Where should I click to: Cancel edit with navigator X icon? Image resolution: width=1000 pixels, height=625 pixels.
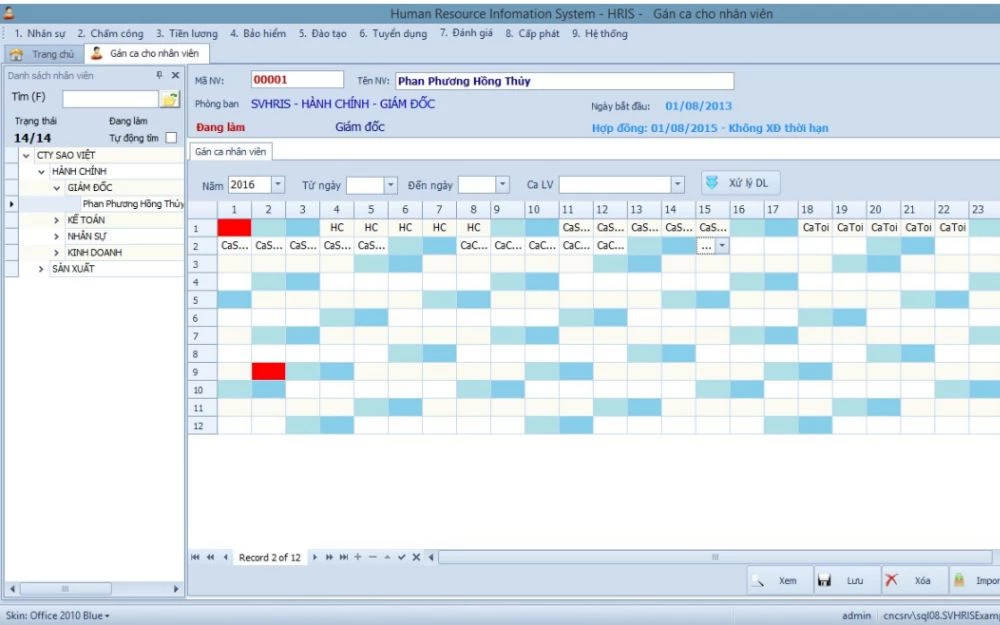coord(416,557)
